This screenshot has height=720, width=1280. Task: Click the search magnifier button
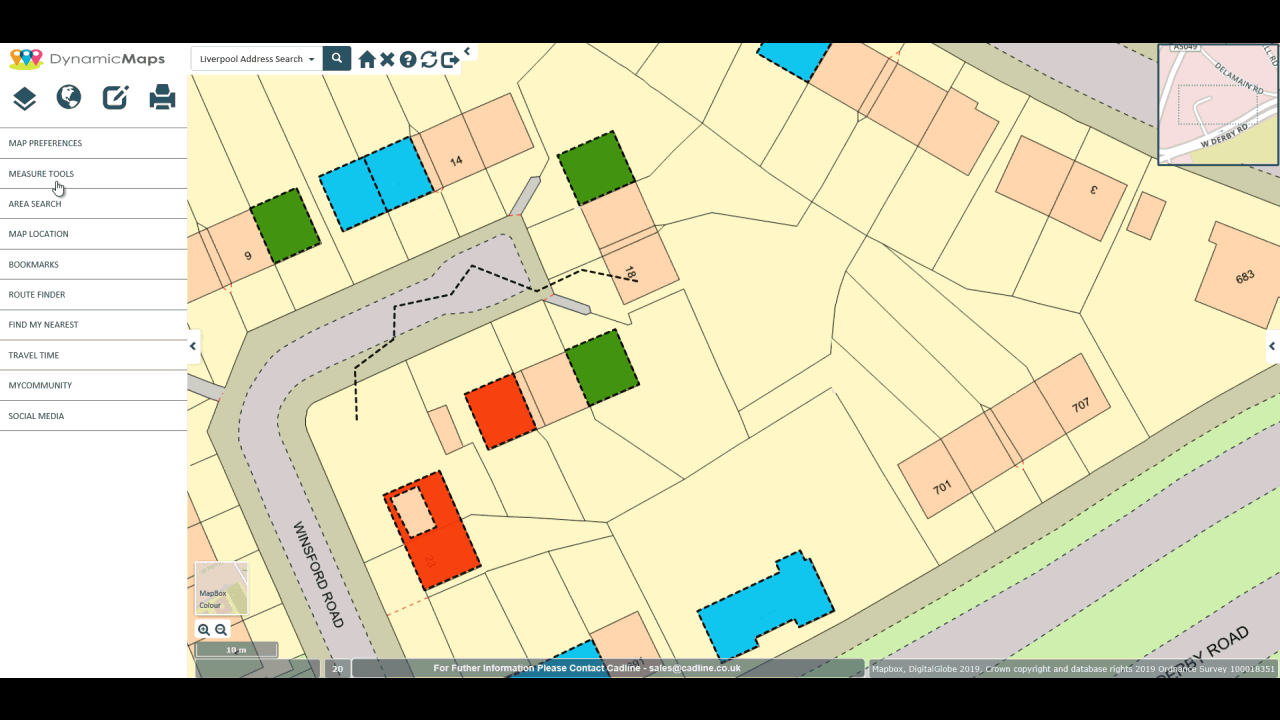337,59
